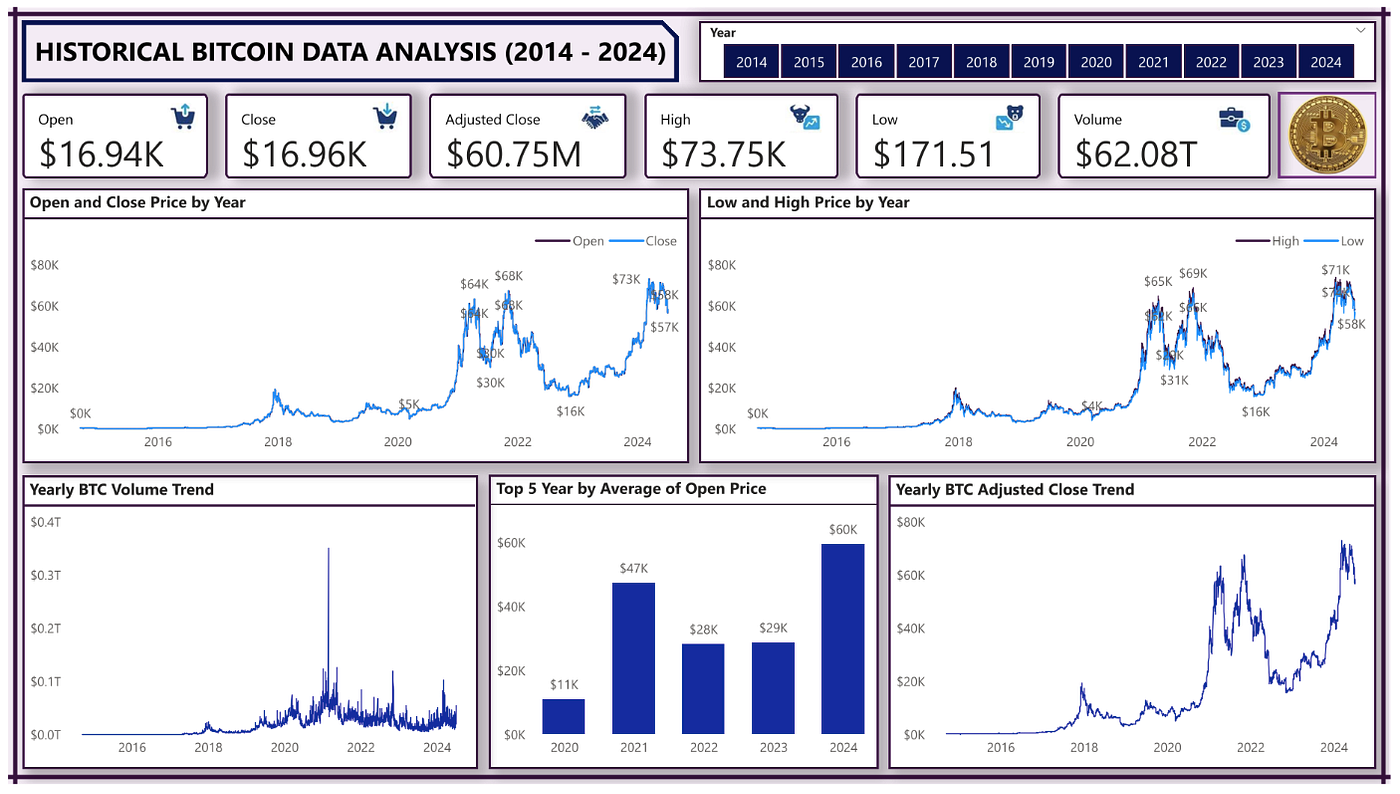Filter by year 2019
This screenshot has height=794, width=1400.
pyautogui.click(x=1039, y=62)
